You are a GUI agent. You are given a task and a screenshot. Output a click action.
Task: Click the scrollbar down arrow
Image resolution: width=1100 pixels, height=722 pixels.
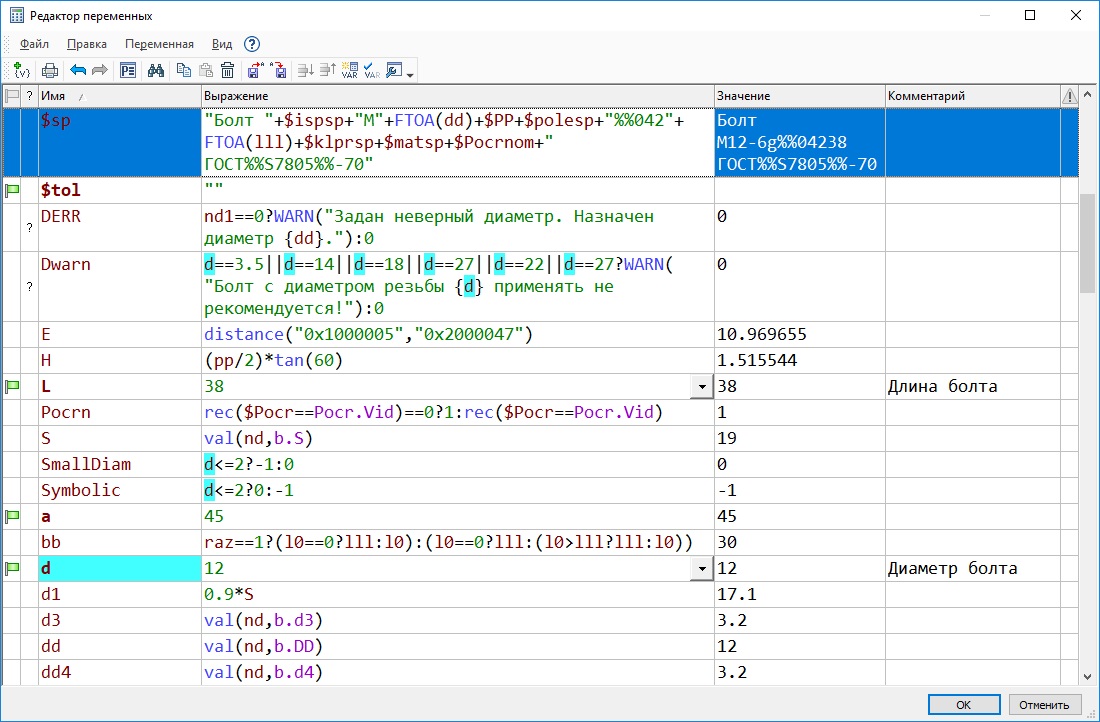(1087, 677)
